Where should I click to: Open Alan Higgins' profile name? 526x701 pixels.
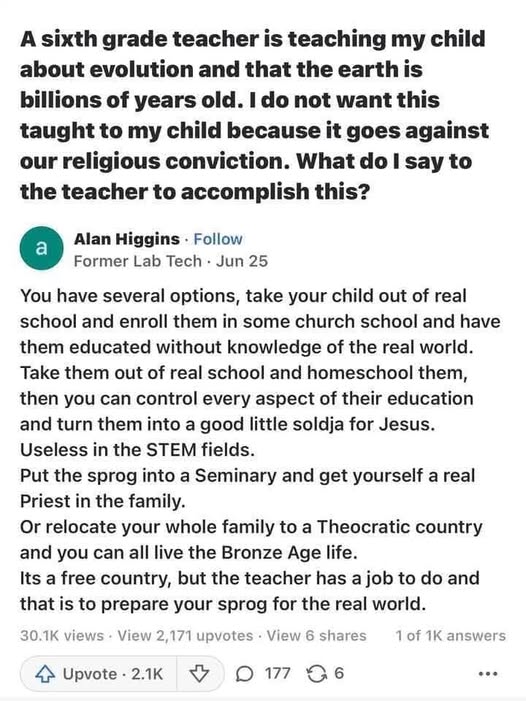[126, 239]
